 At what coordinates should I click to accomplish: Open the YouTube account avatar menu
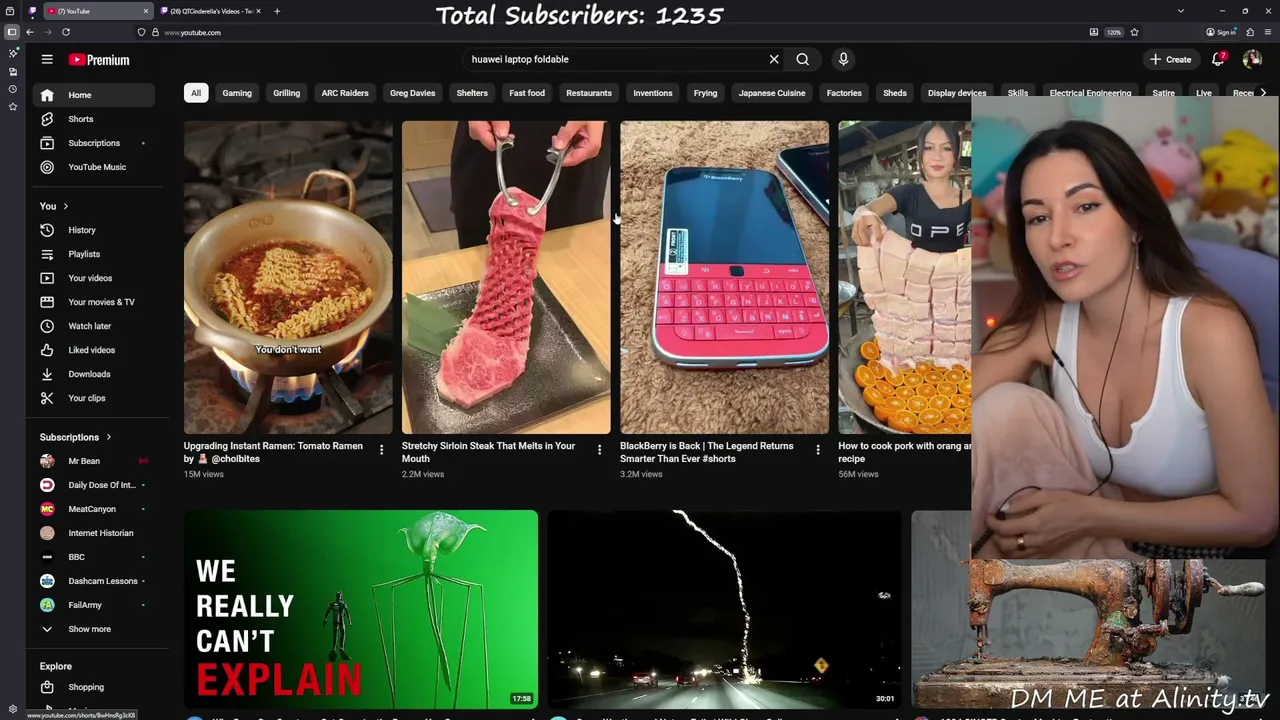(x=1252, y=59)
